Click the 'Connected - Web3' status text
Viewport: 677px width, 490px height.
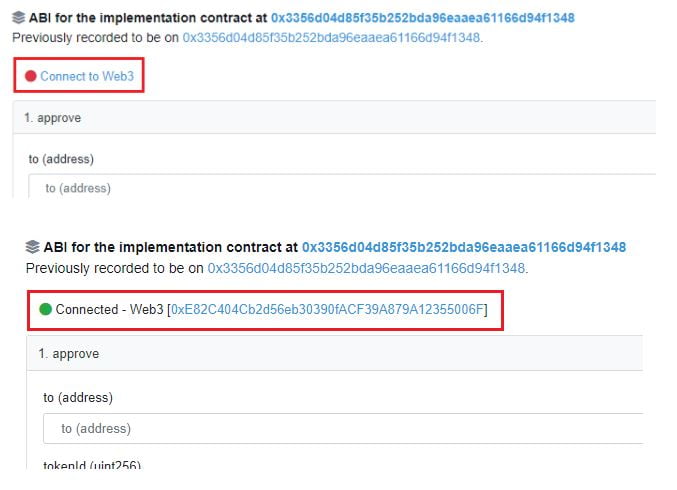pyautogui.click(x=109, y=310)
